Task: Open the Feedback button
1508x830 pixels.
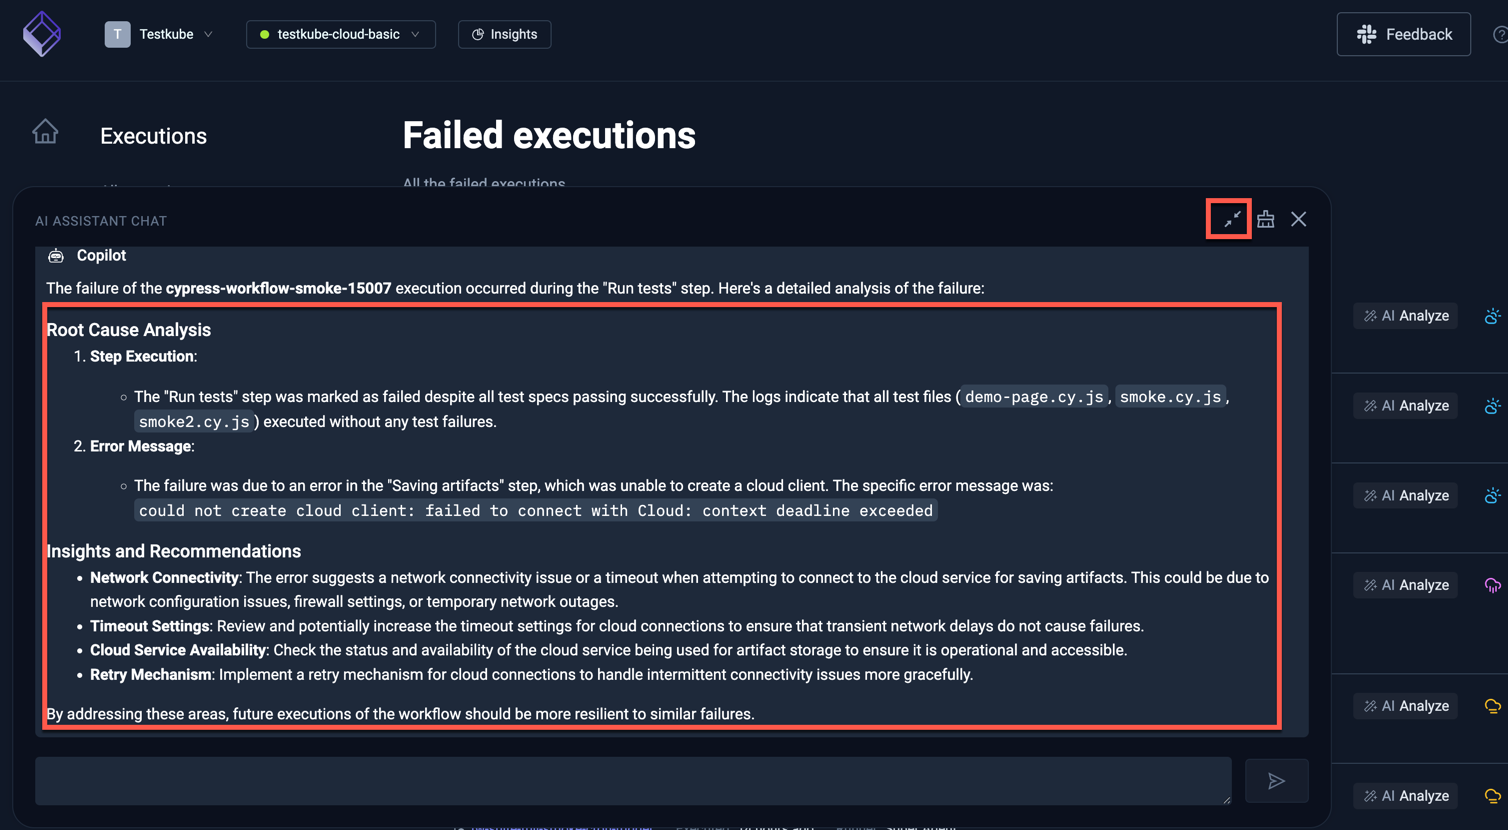Action: click(1403, 34)
